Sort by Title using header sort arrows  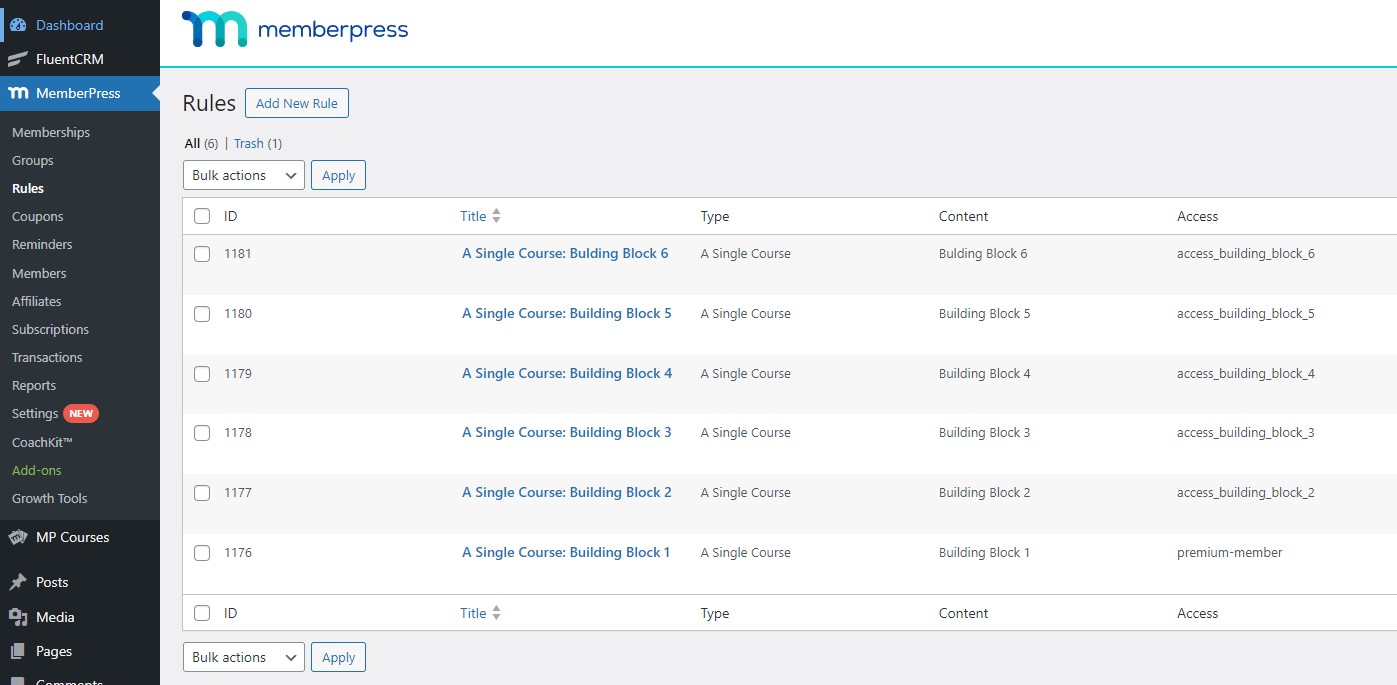pyautogui.click(x=496, y=216)
